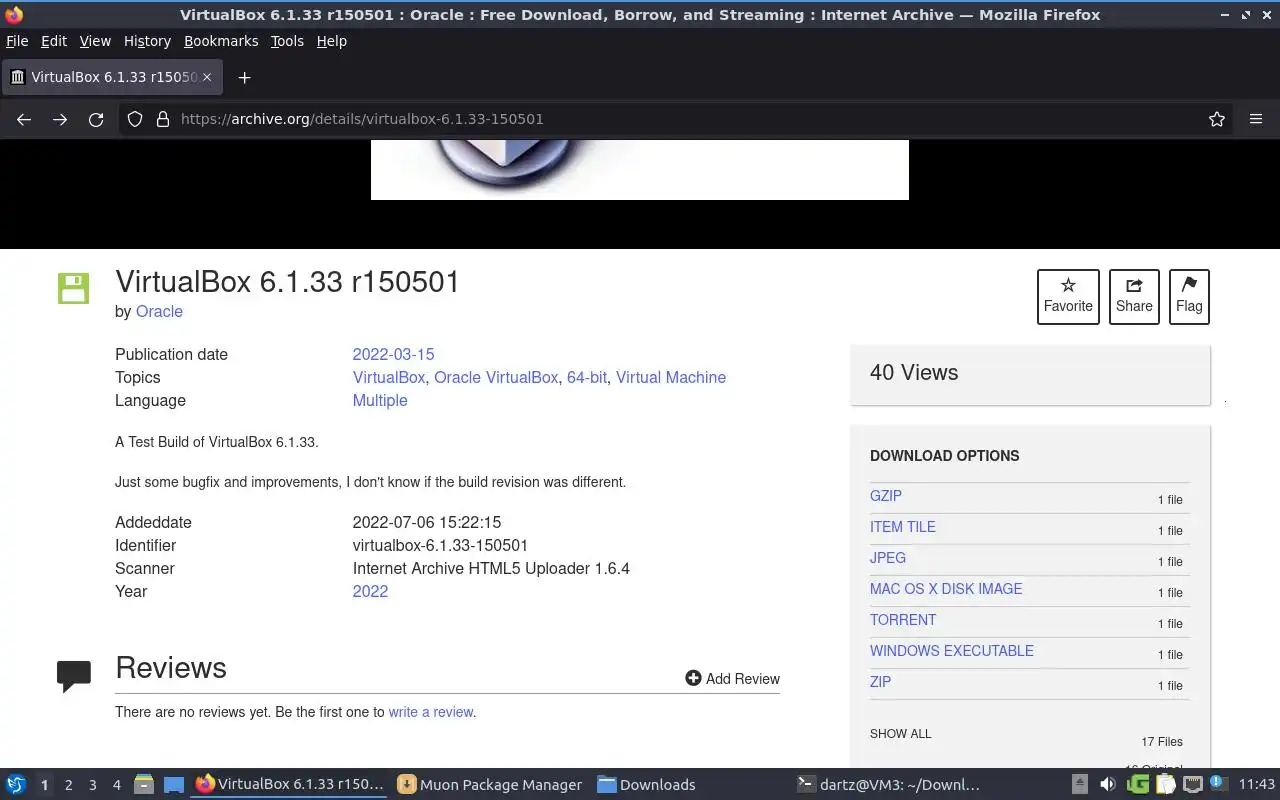Screen dimensions: 1280x800
Task: Click the Add Review plus icon
Action: (693, 678)
